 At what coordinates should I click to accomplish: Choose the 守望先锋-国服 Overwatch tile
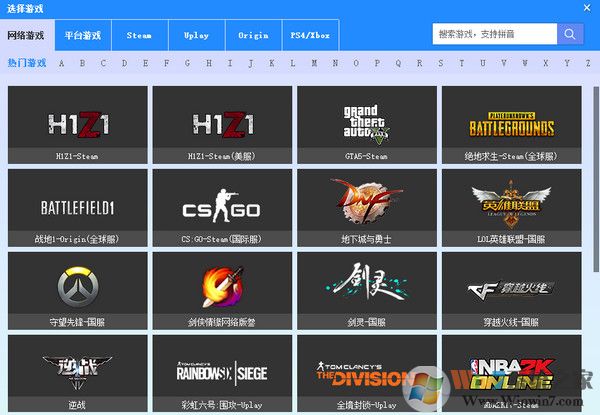77,291
